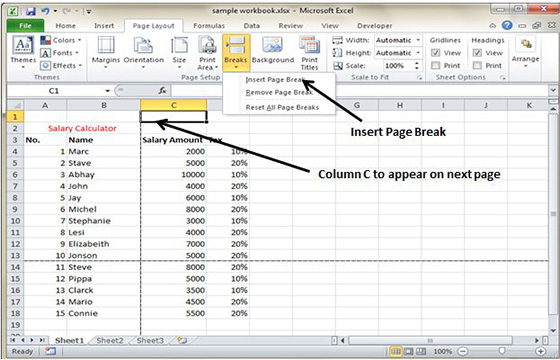Image resolution: width=560 pixels, height=360 pixels.
Task: Expand the formula bar
Action: pyautogui.click(x=554, y=91)
